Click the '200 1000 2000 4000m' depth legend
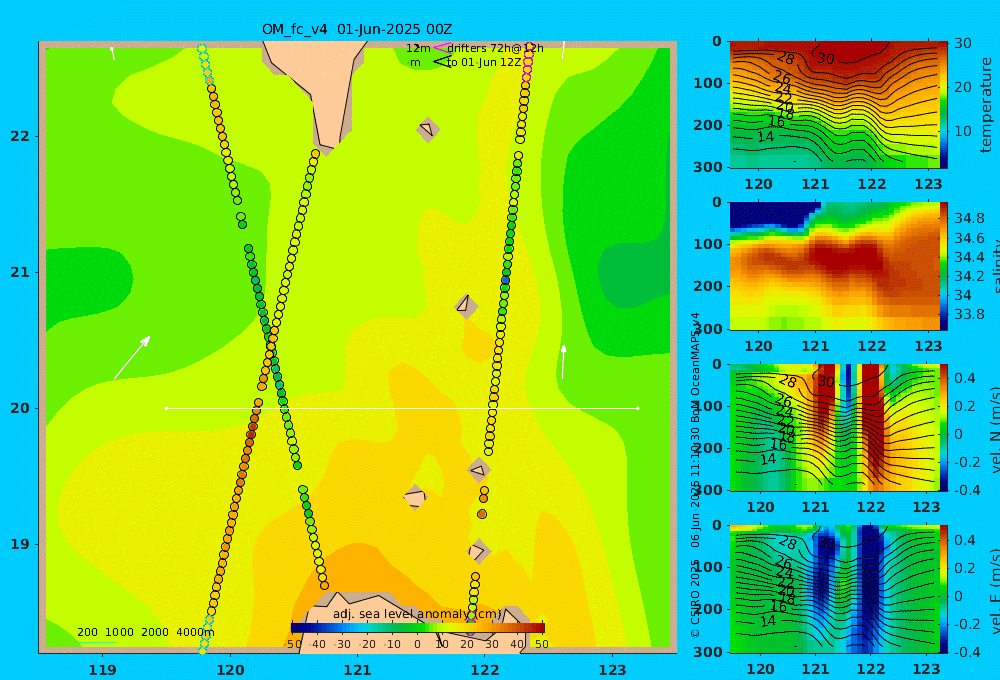This screenshot has width=1000, height=680. pos(145,632)
